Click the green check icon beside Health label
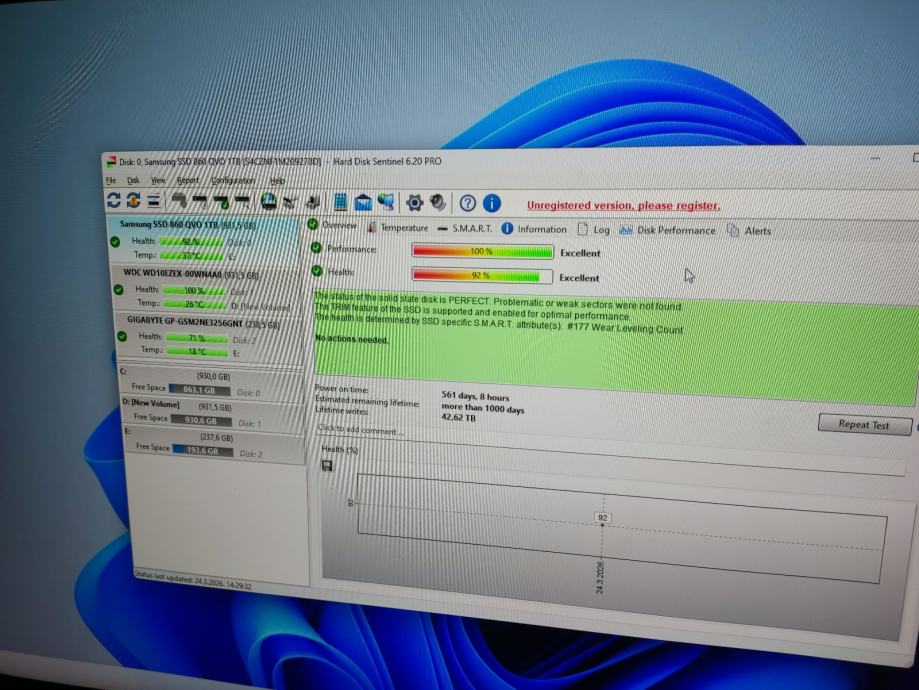Image resolution: width=919 pixels, height=690 pixels. point(317,271)
